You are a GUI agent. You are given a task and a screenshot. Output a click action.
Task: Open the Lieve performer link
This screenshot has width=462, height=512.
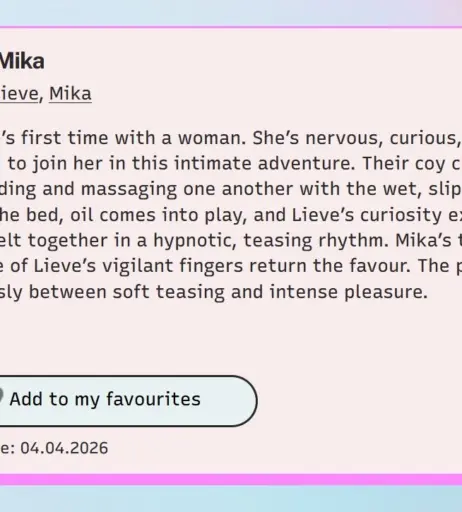(19, 94)
